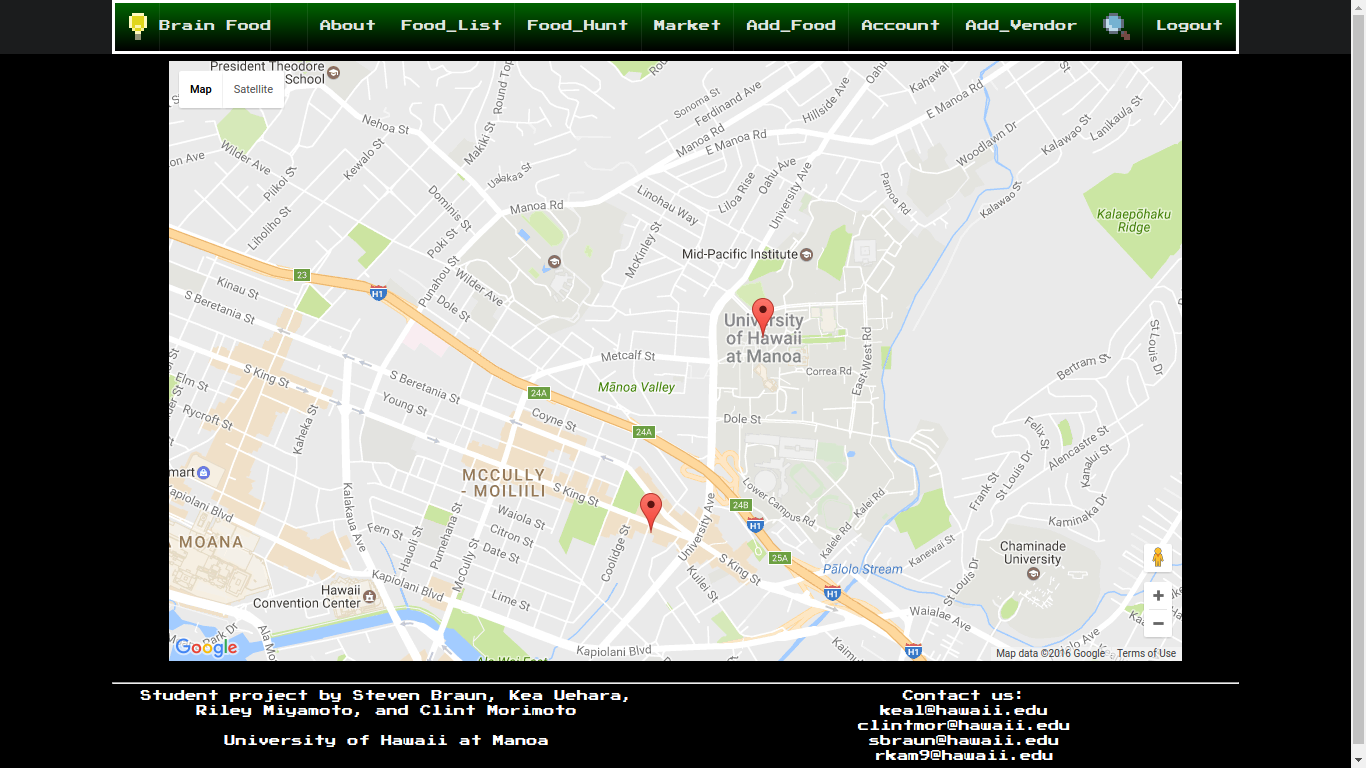The height and width of the screenshot is (768, 1366).
Task: Open the About page
Action: click(347, 25)
